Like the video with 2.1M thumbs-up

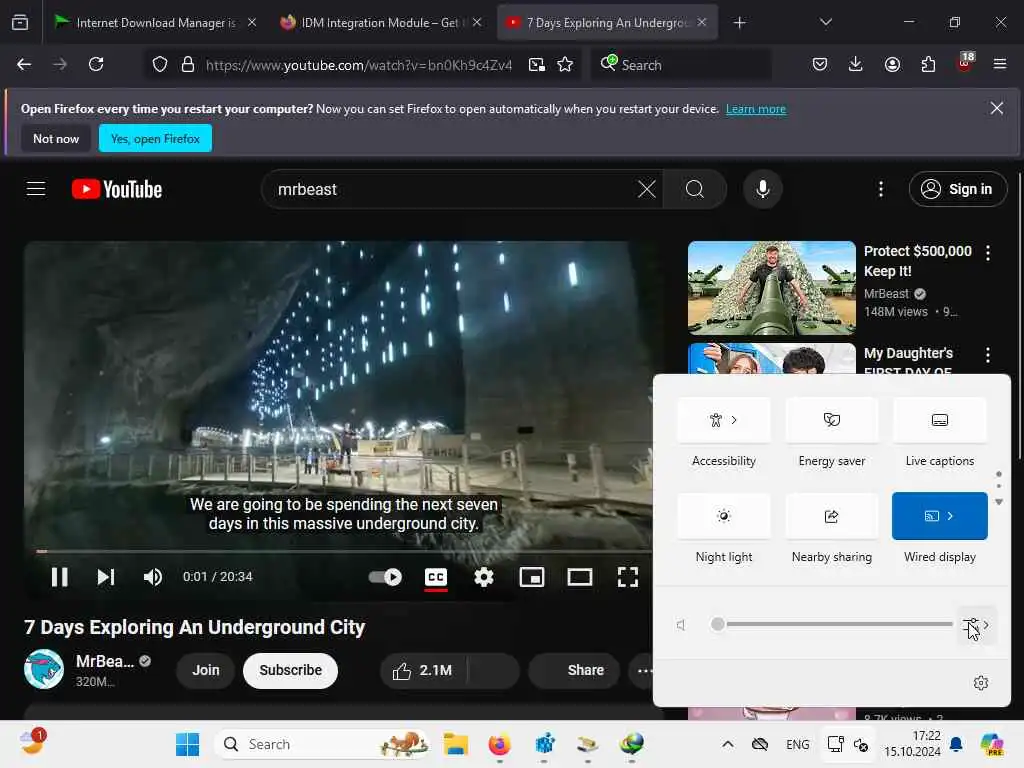click(x=423, y=671)
